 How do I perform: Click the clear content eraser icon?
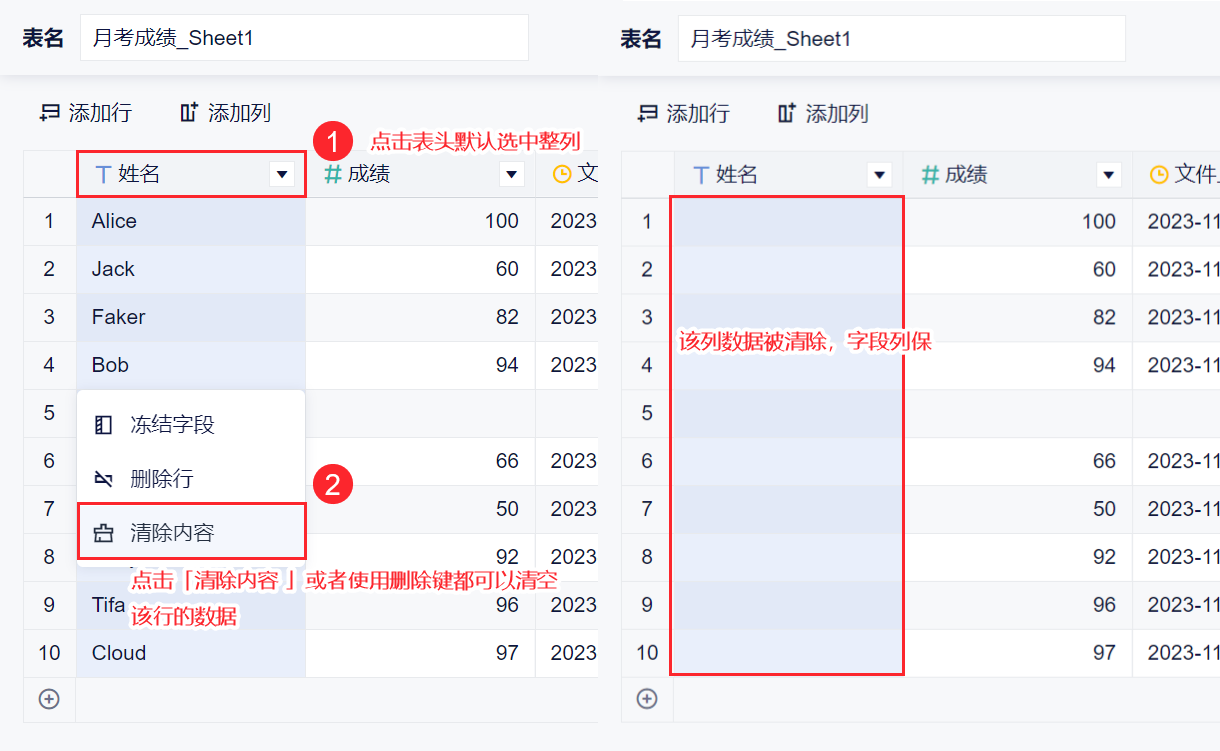tap(104, 533)
